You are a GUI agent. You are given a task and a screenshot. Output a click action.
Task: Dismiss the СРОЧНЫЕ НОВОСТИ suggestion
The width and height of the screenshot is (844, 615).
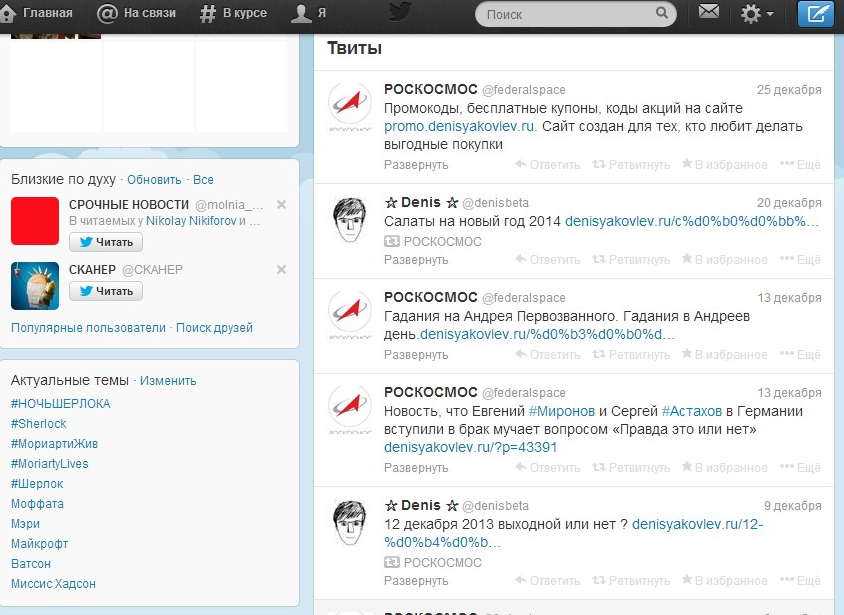tap(281, 205)
